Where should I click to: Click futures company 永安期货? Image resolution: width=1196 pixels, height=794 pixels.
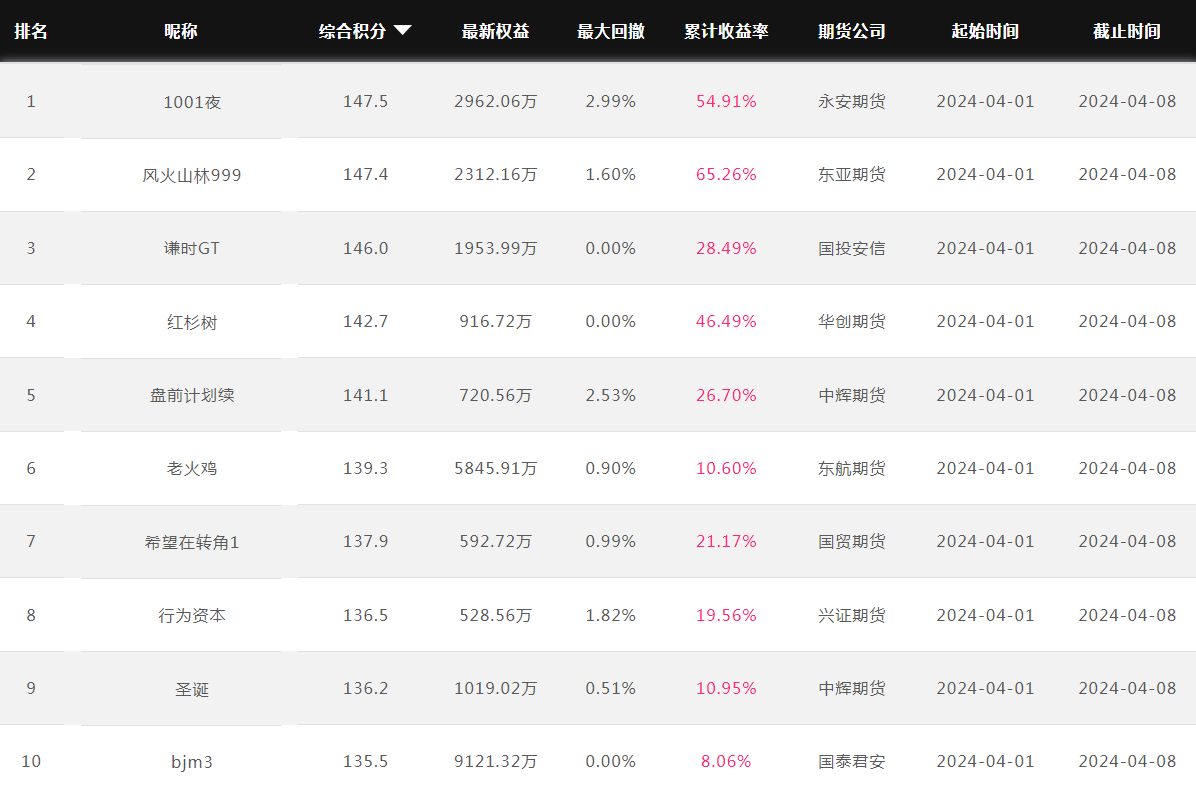click(852, 101)
